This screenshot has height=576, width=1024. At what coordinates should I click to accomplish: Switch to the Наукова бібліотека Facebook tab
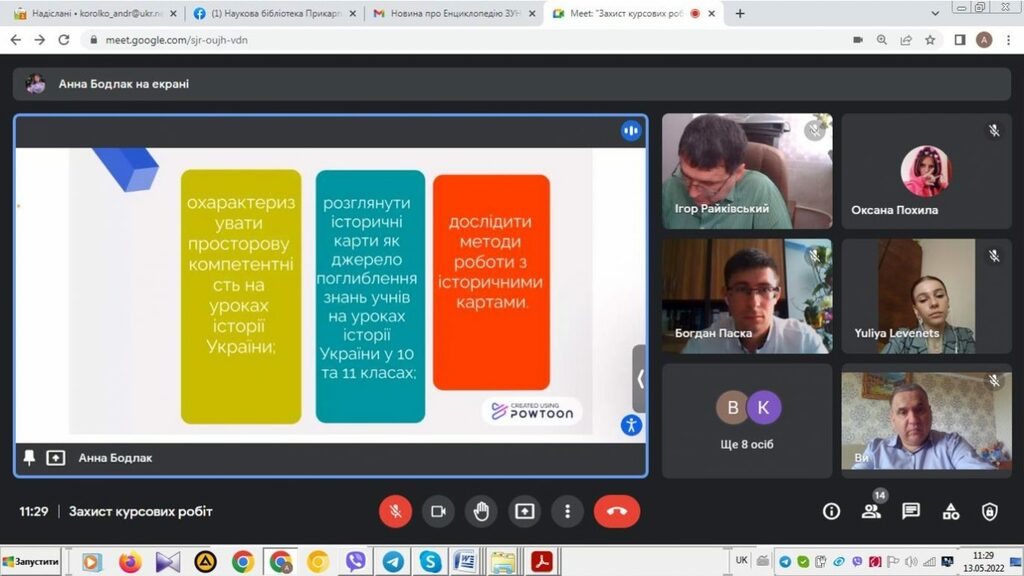coord(273,14)
